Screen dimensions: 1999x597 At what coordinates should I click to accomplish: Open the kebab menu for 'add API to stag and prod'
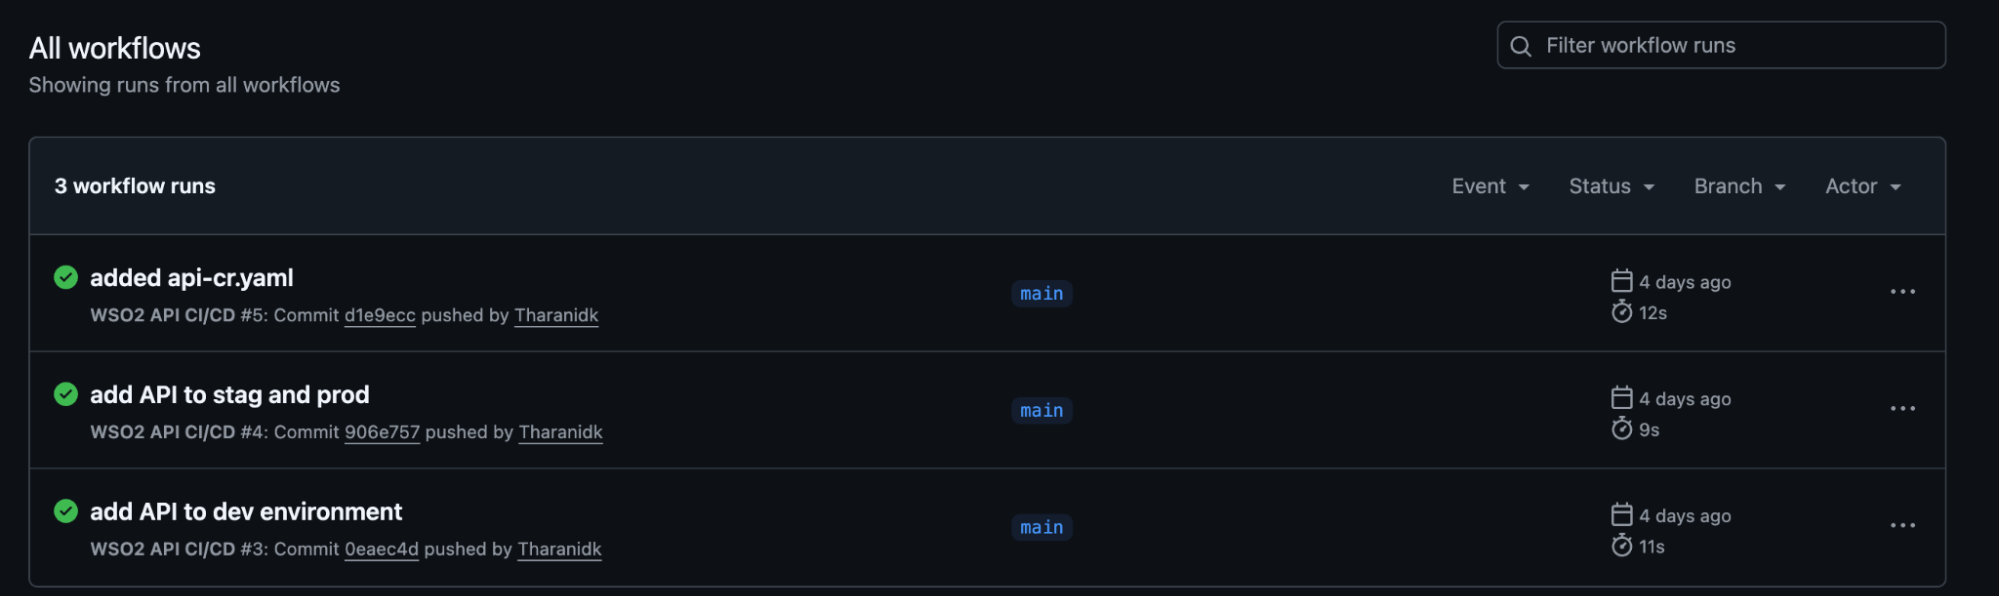pyautogui.click(x=1902, y=407)
